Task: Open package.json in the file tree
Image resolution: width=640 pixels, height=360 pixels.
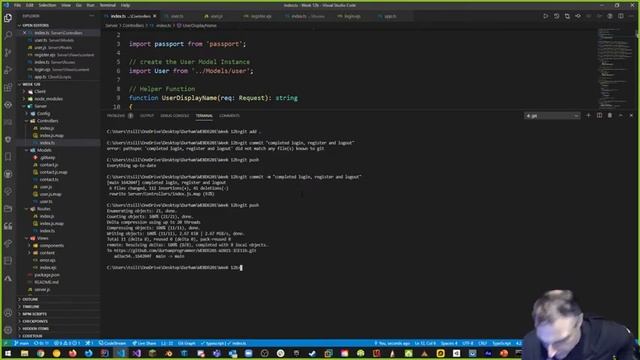Action: pos(47,275)
